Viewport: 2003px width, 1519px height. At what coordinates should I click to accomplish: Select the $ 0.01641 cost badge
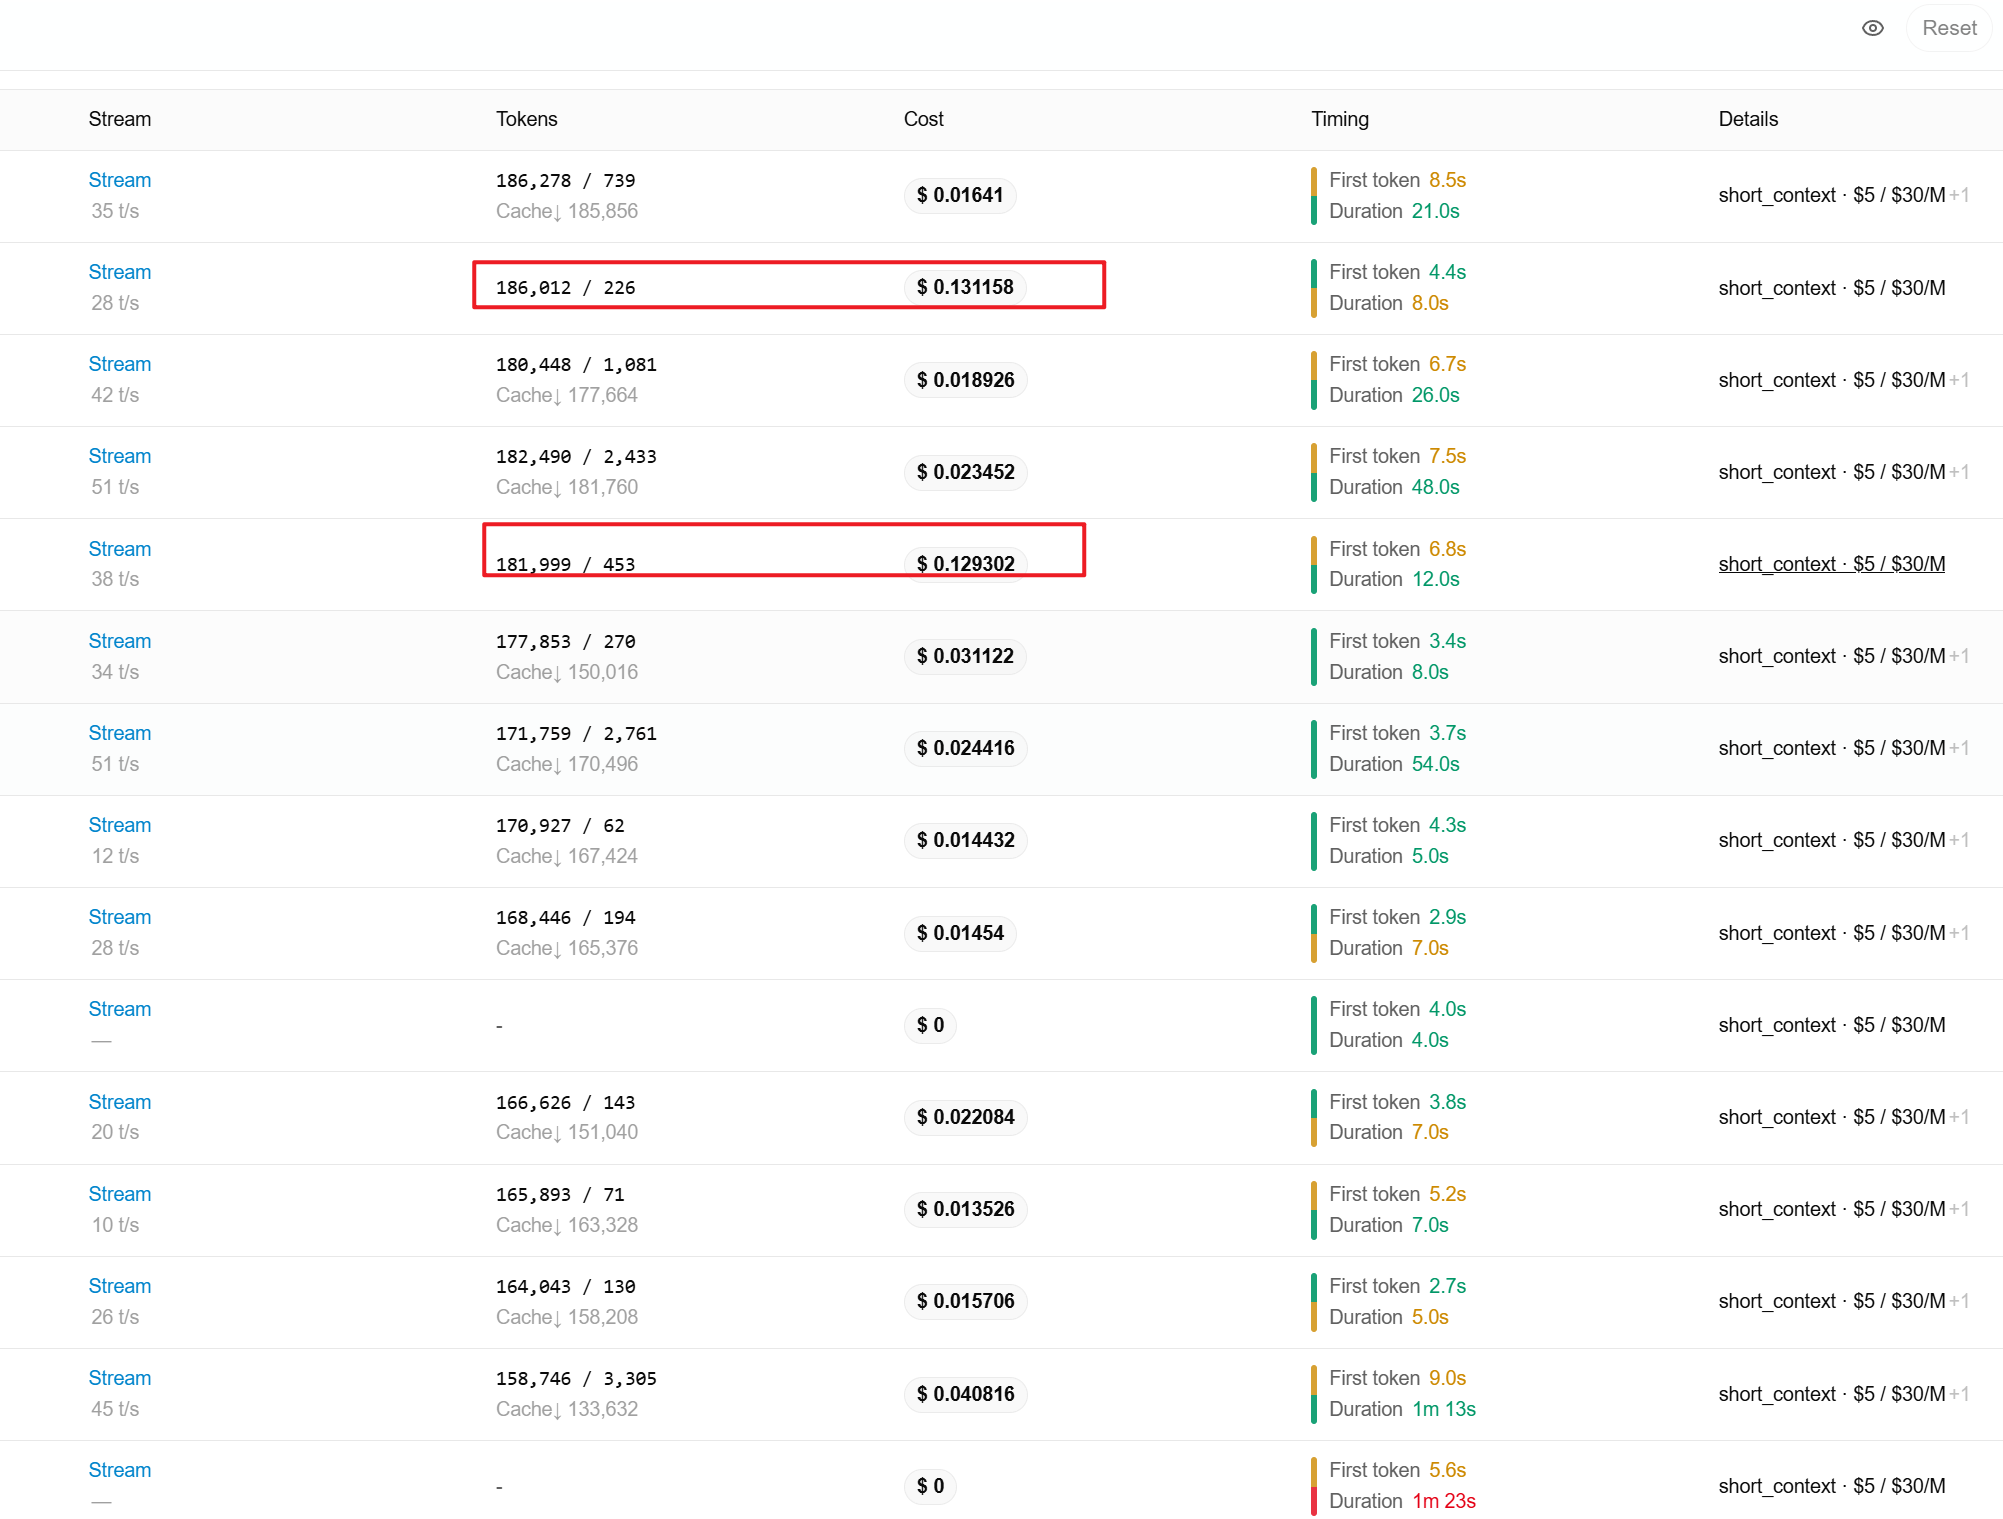pyautogui.click(x=960, y=195)
